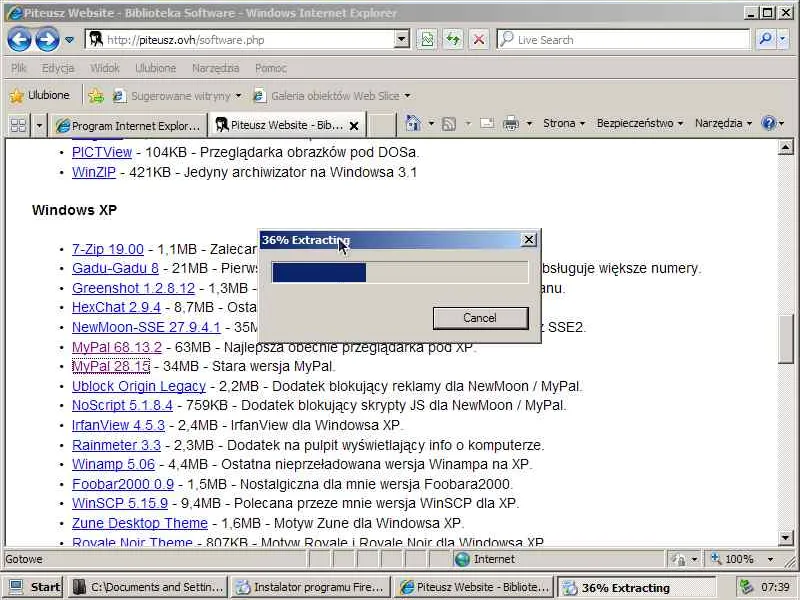800x600 pixels.
Task: Open the Ulubione menu in menu bar
Action: (x=156, y=68)
